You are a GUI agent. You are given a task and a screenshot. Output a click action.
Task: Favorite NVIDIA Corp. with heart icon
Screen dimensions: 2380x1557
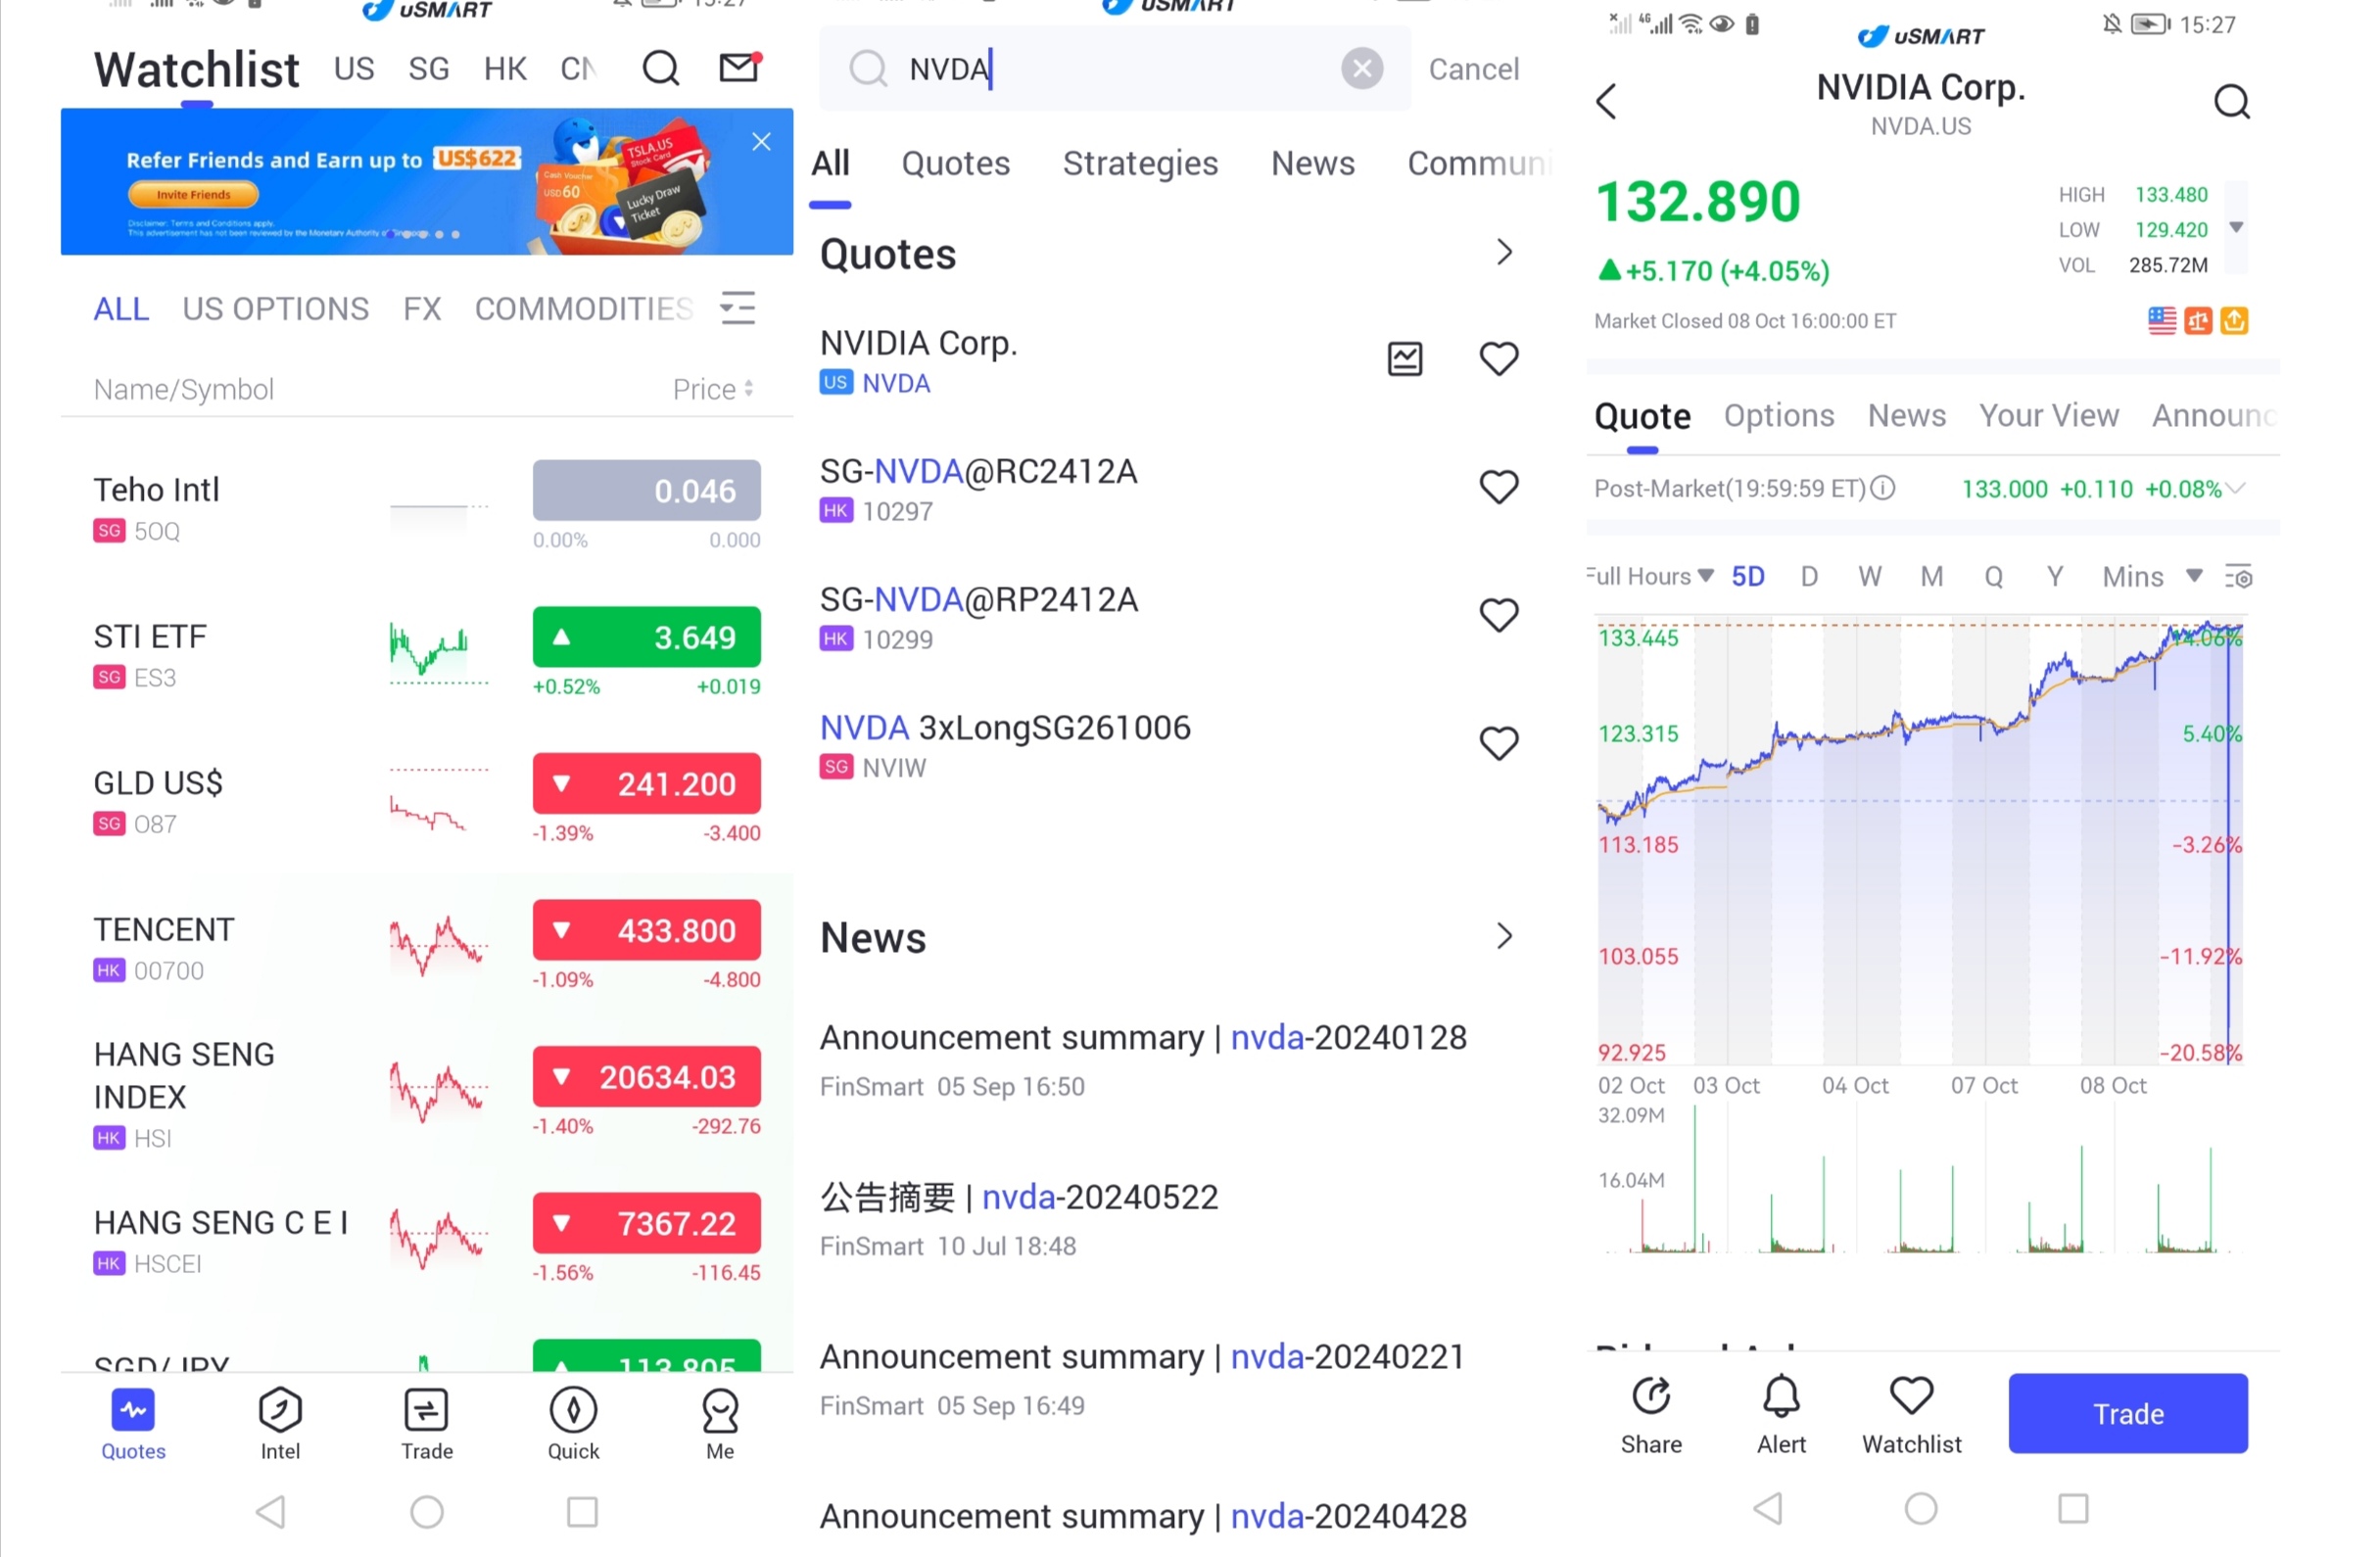click(1498, 359)
